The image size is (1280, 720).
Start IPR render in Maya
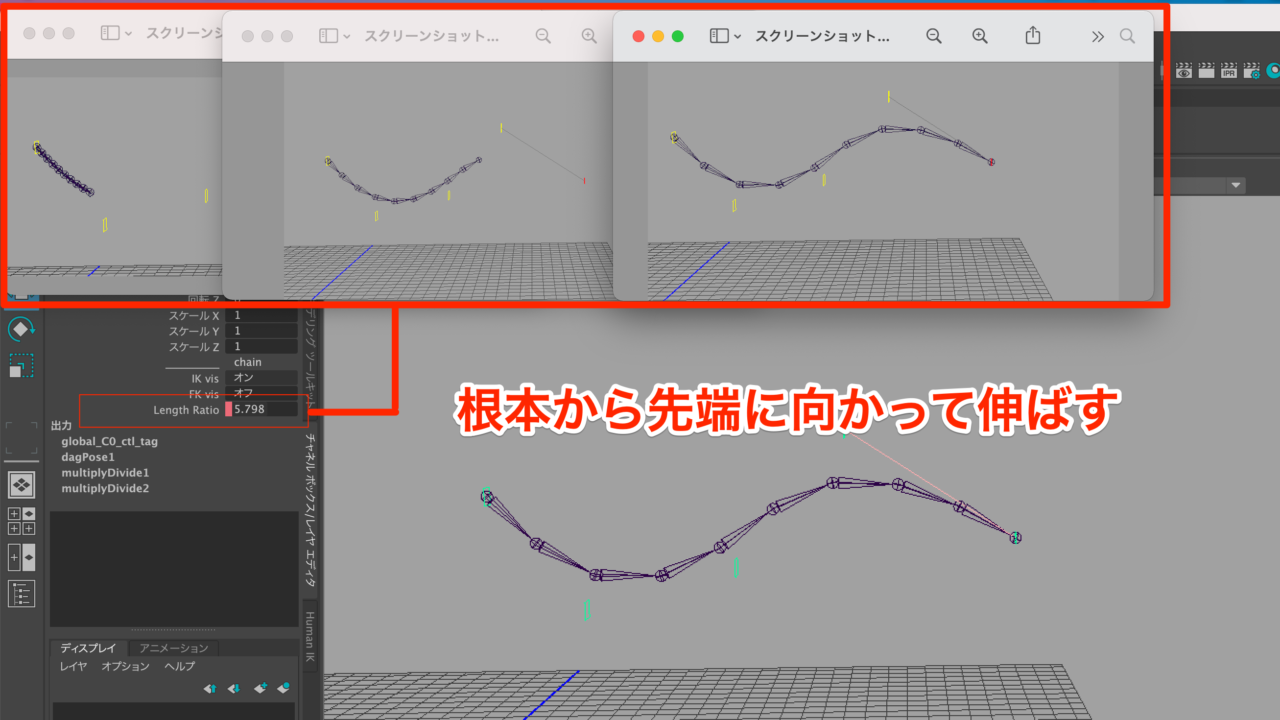[1229, 71]
